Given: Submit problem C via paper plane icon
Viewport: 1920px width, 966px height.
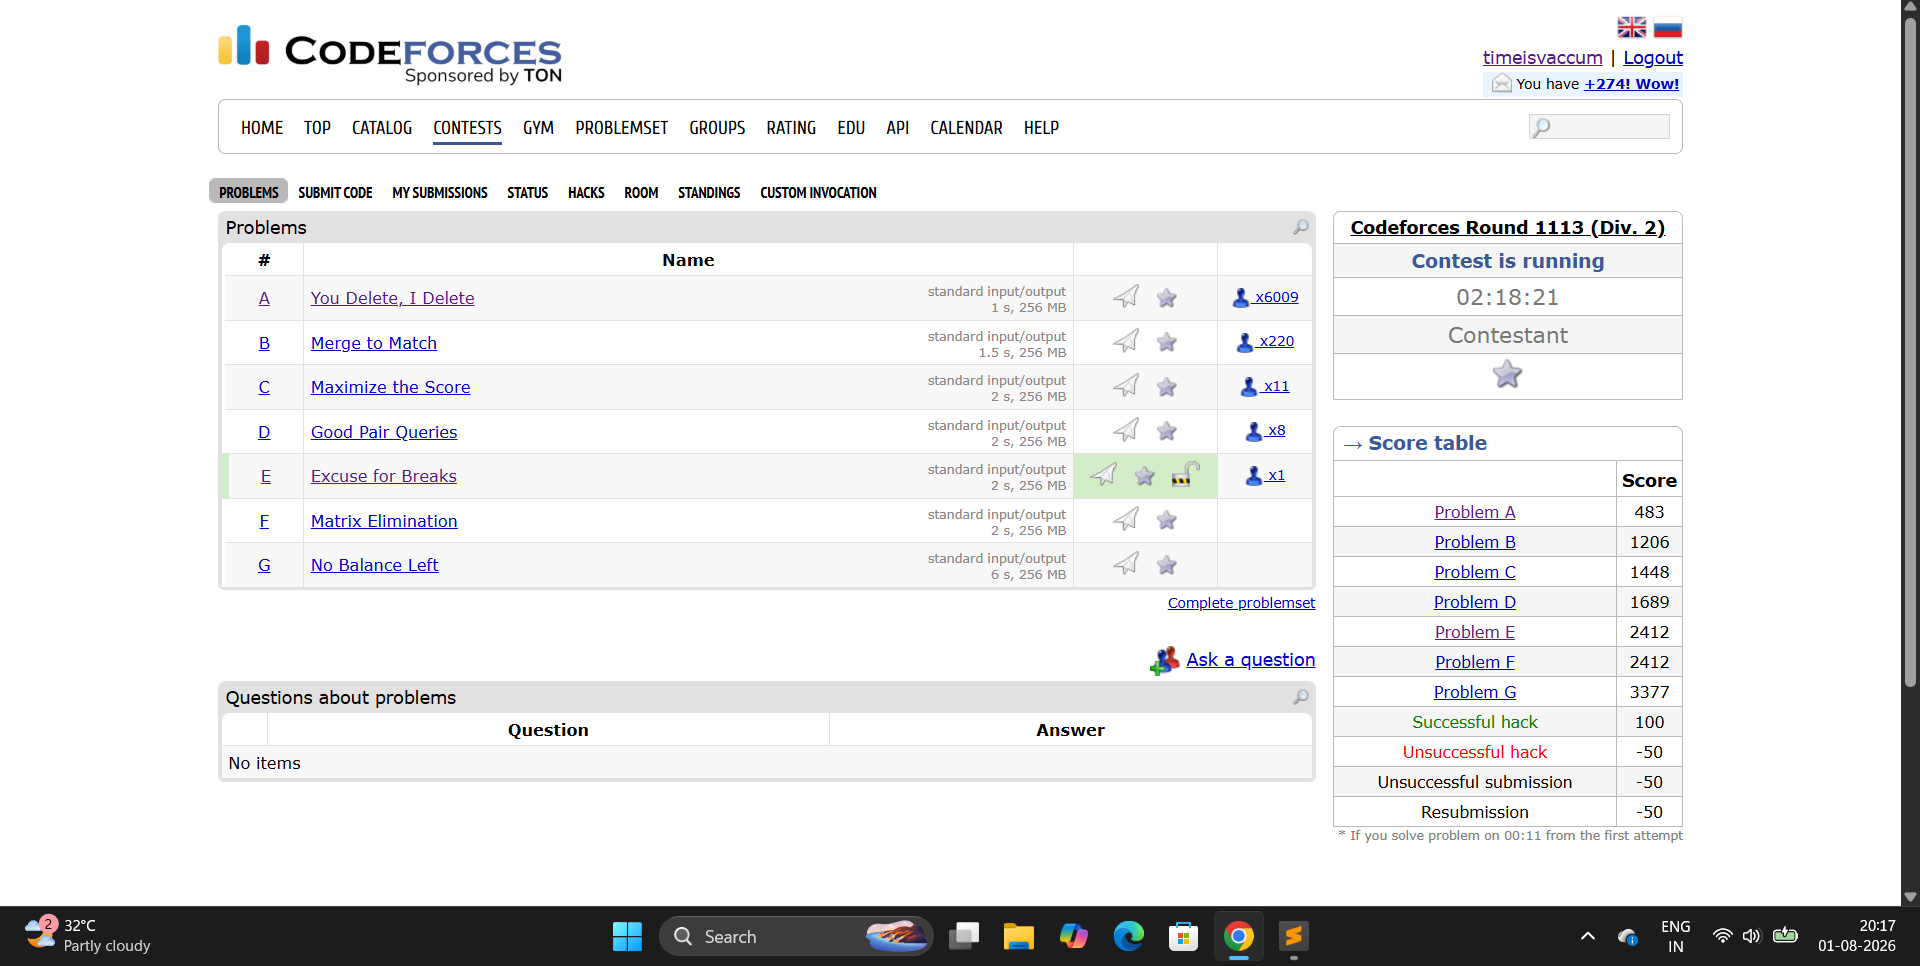Looking at the screenshot, I should point(1126,386).
